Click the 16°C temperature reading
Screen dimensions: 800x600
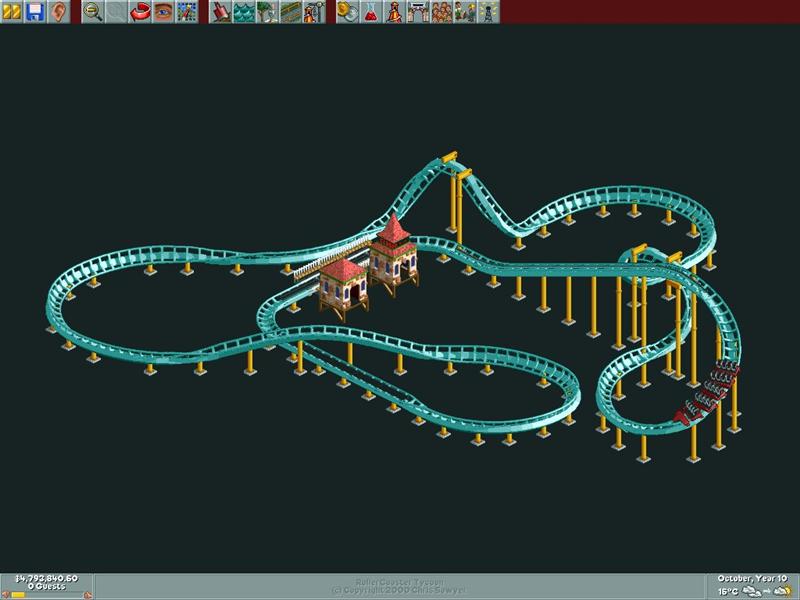pyautogui.click(x=728, y=591)
